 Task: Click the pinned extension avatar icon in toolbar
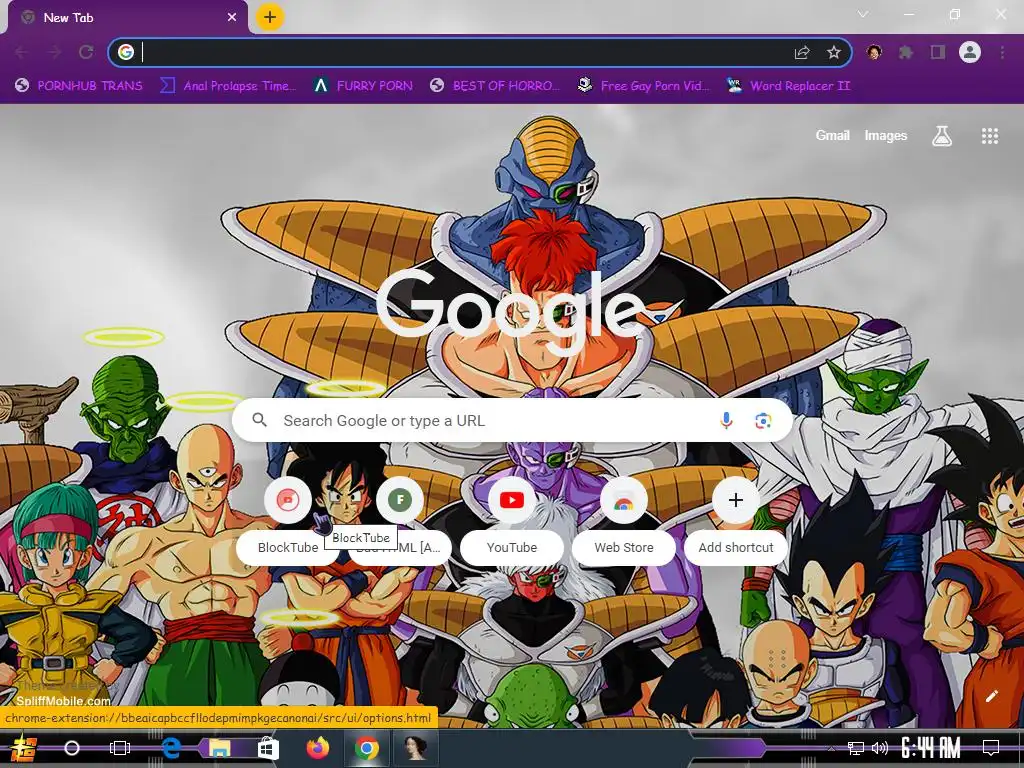click(874, 52)
